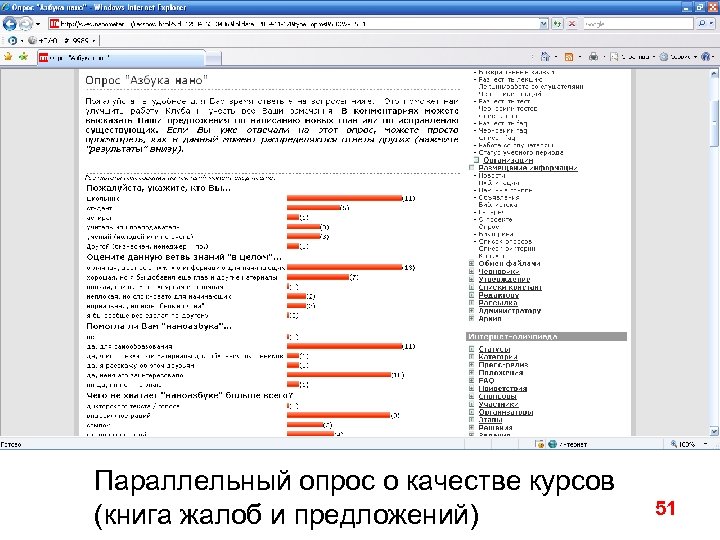The height and width of the screenshot is (540, 720).
Task: Expand the 'Пресс-релиз' tree node
Action: click(x=471, y=365)
